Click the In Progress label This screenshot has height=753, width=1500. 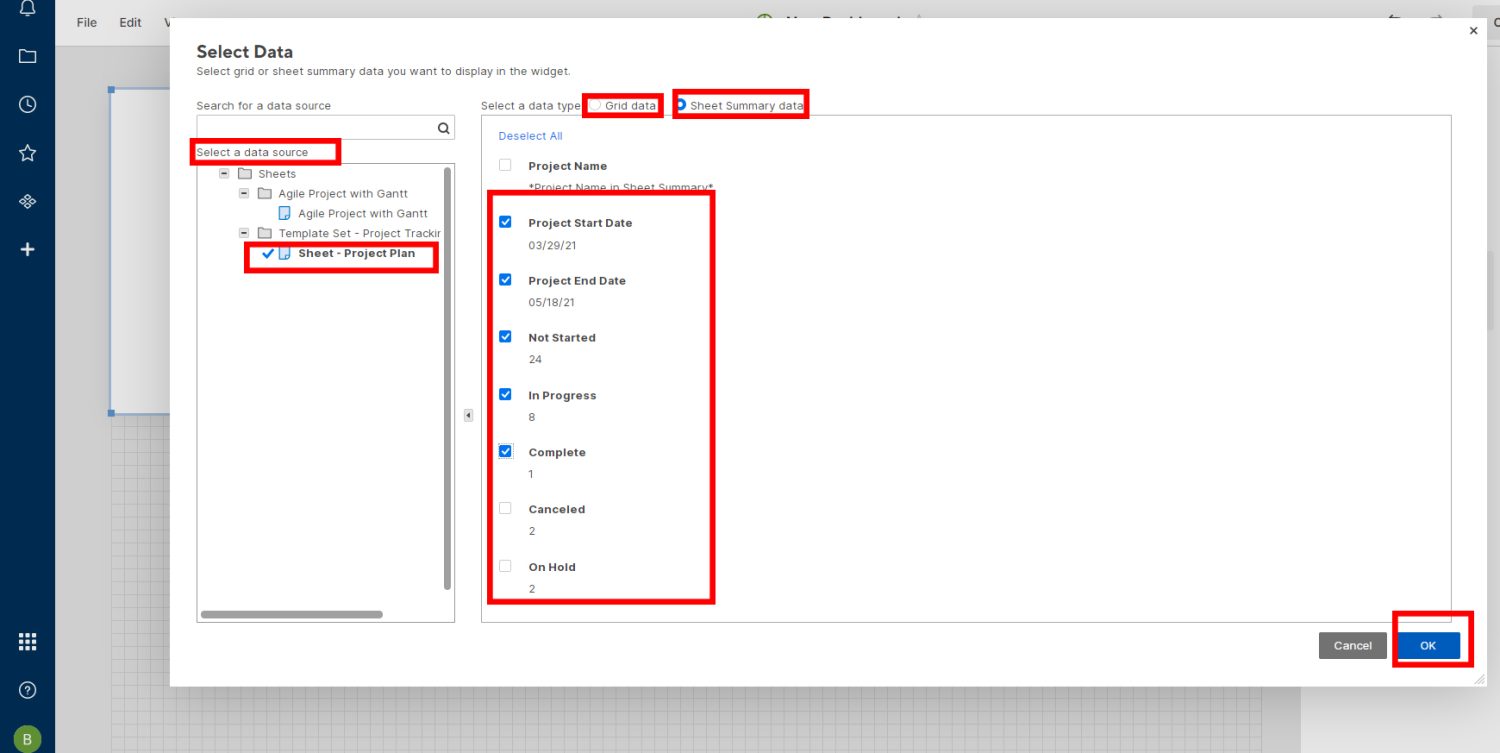pos(562,396)
